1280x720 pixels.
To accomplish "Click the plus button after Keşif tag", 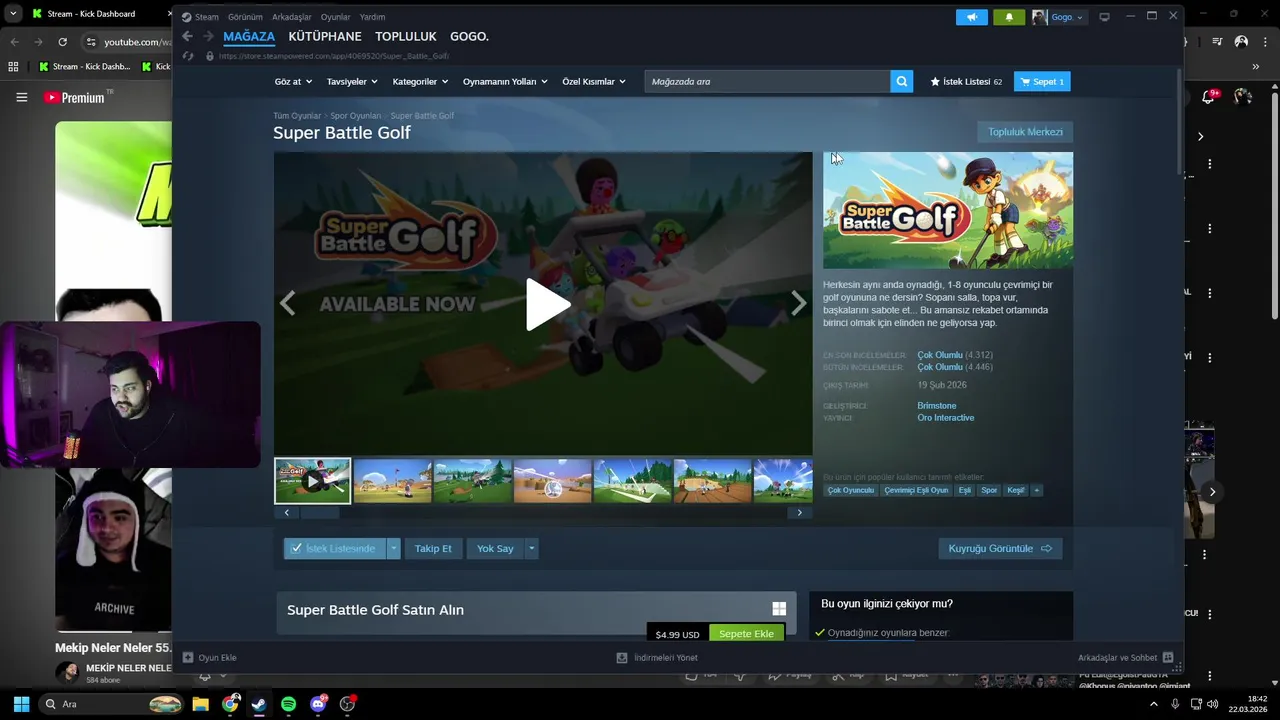I will 1036,490.
